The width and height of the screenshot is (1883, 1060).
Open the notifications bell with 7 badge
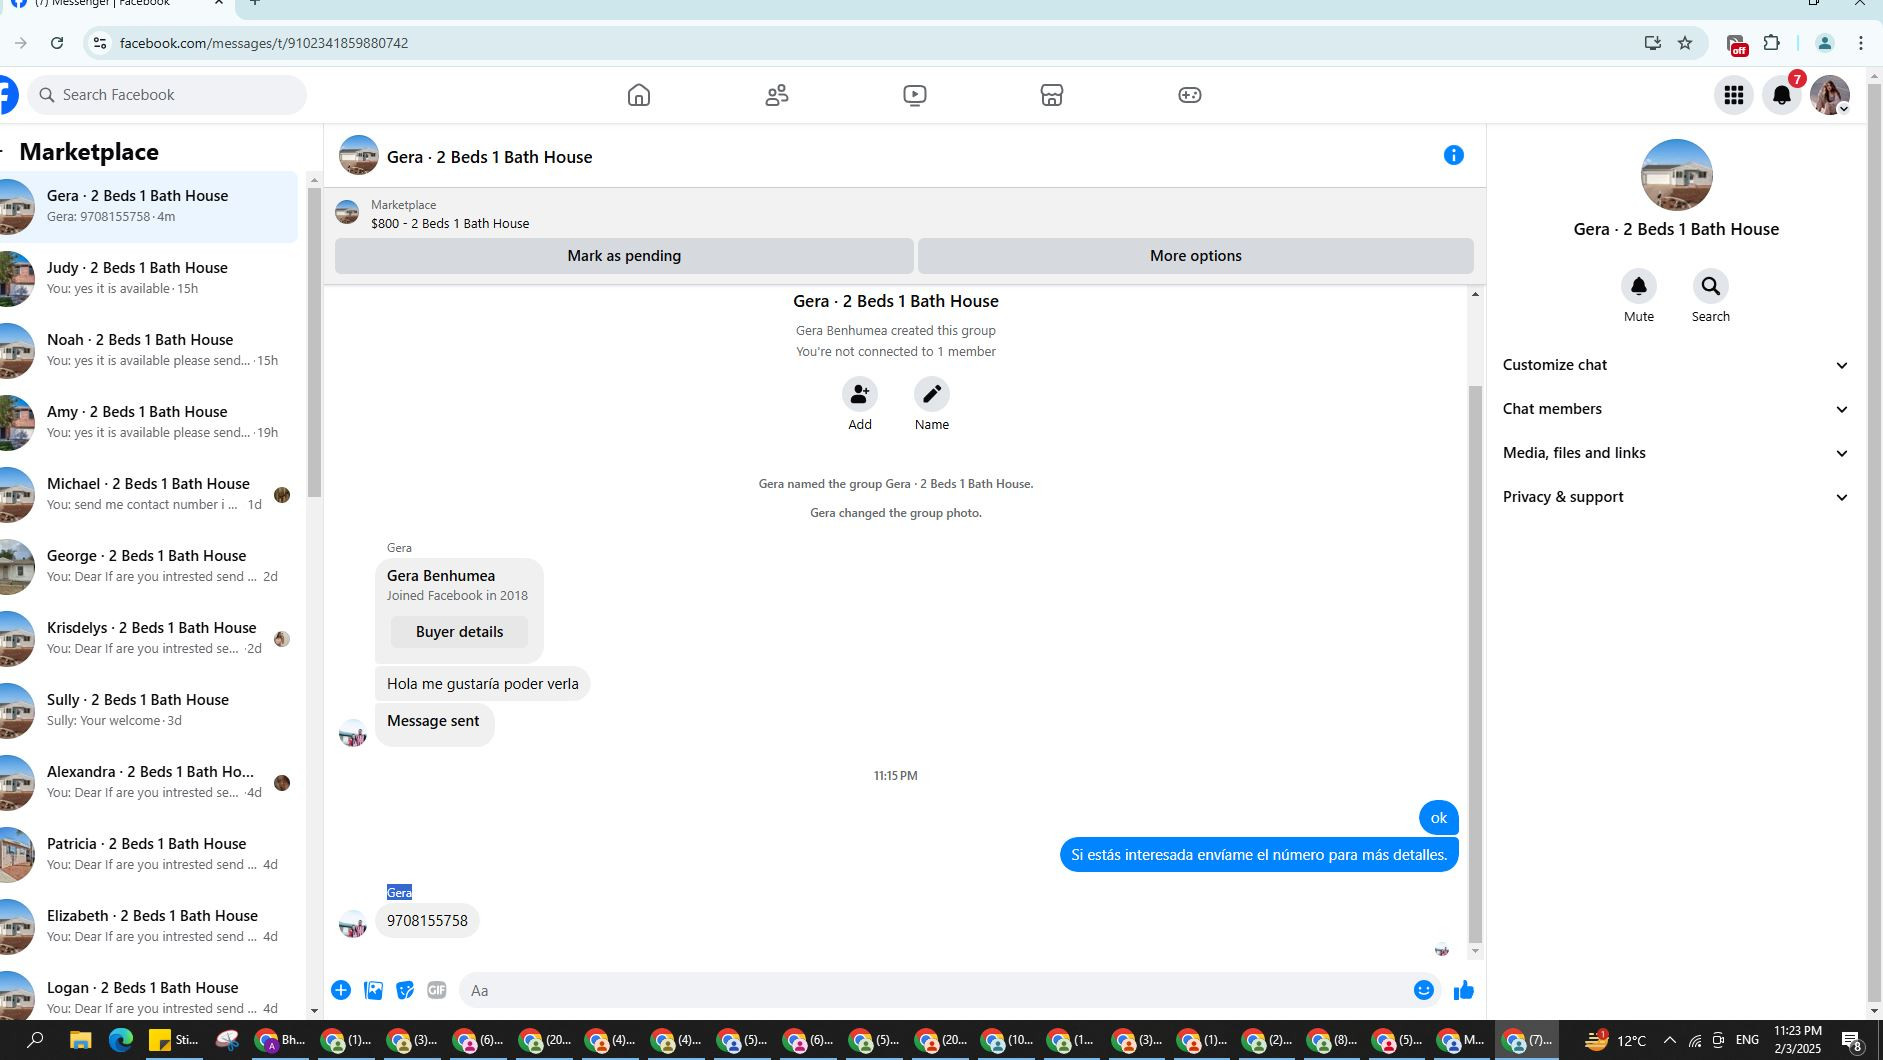pos(1782,95)
